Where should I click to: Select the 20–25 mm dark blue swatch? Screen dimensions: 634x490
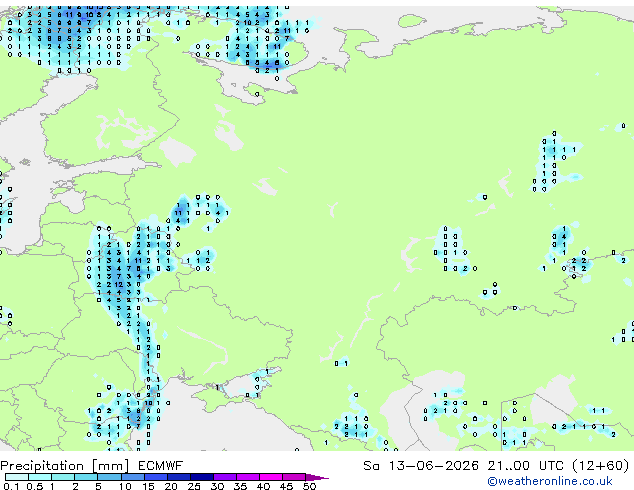[178, 477]
